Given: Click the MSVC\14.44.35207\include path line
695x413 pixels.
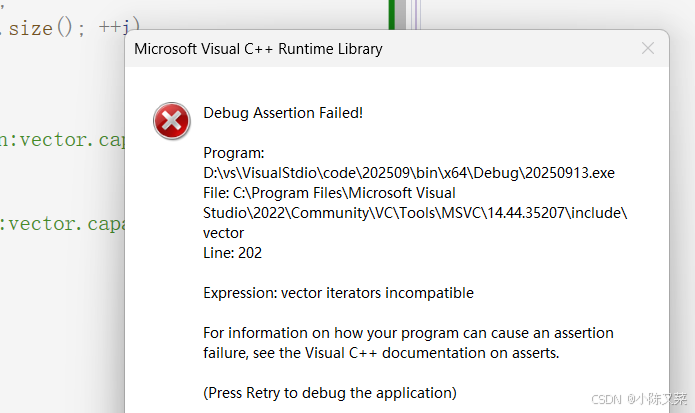Looking at the screenshot, I should [x=415, y=213].
